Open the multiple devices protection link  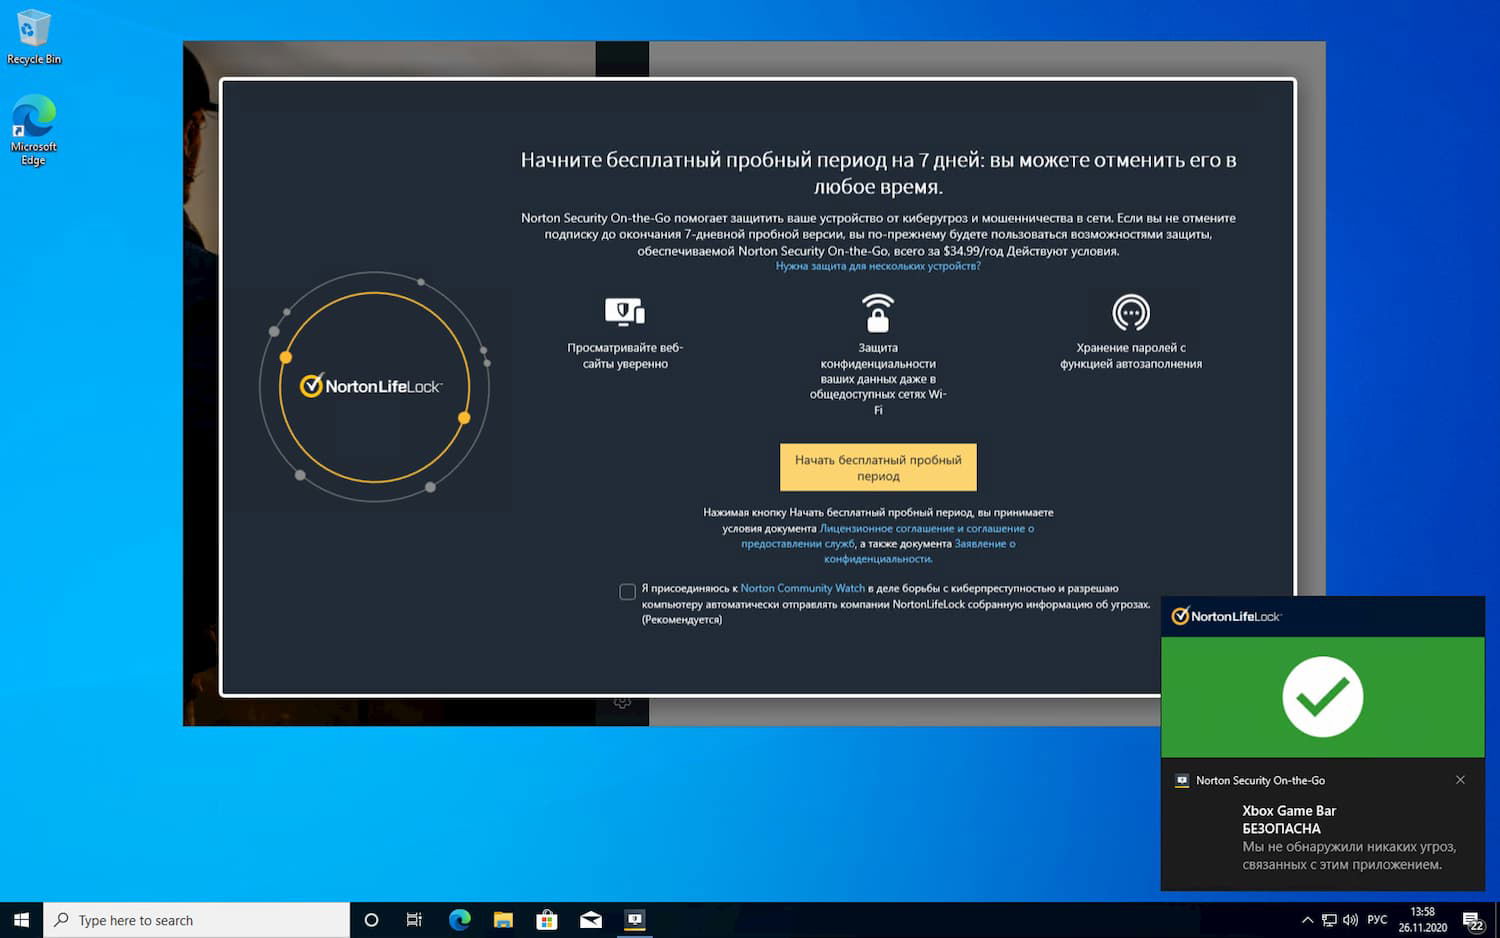(878, 266)
